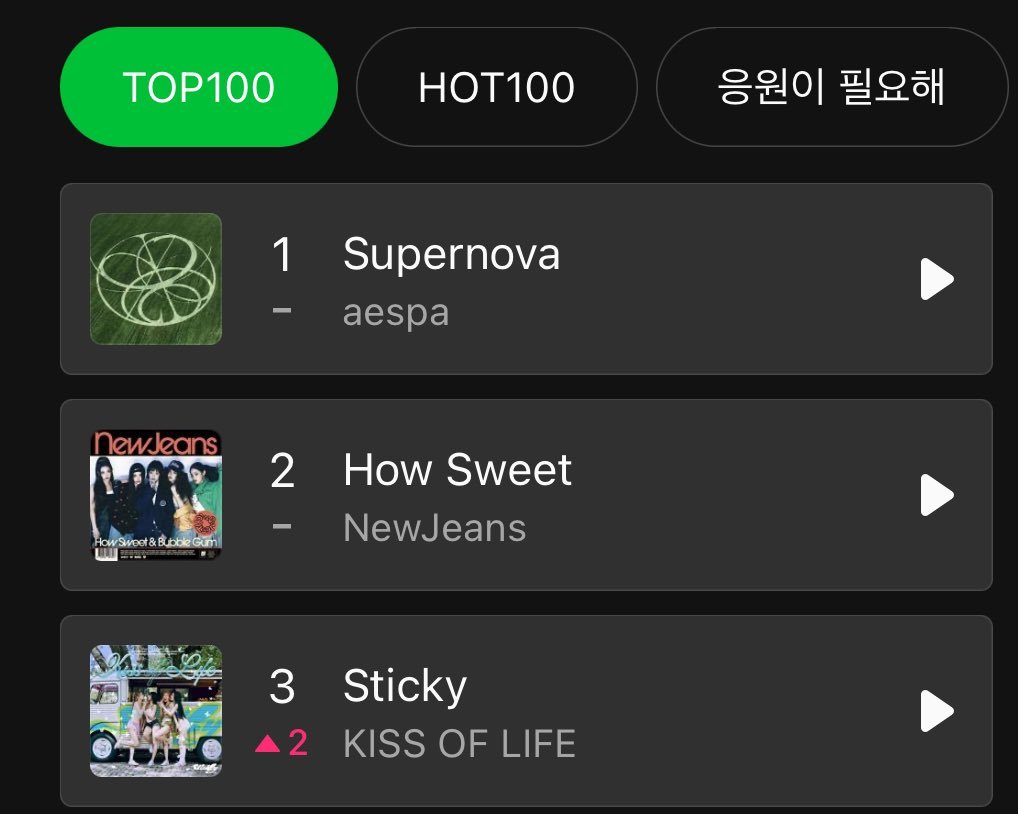Switch to the HOT100 tab
Viewport: 1018px width, 814px height.
point(496,88)
